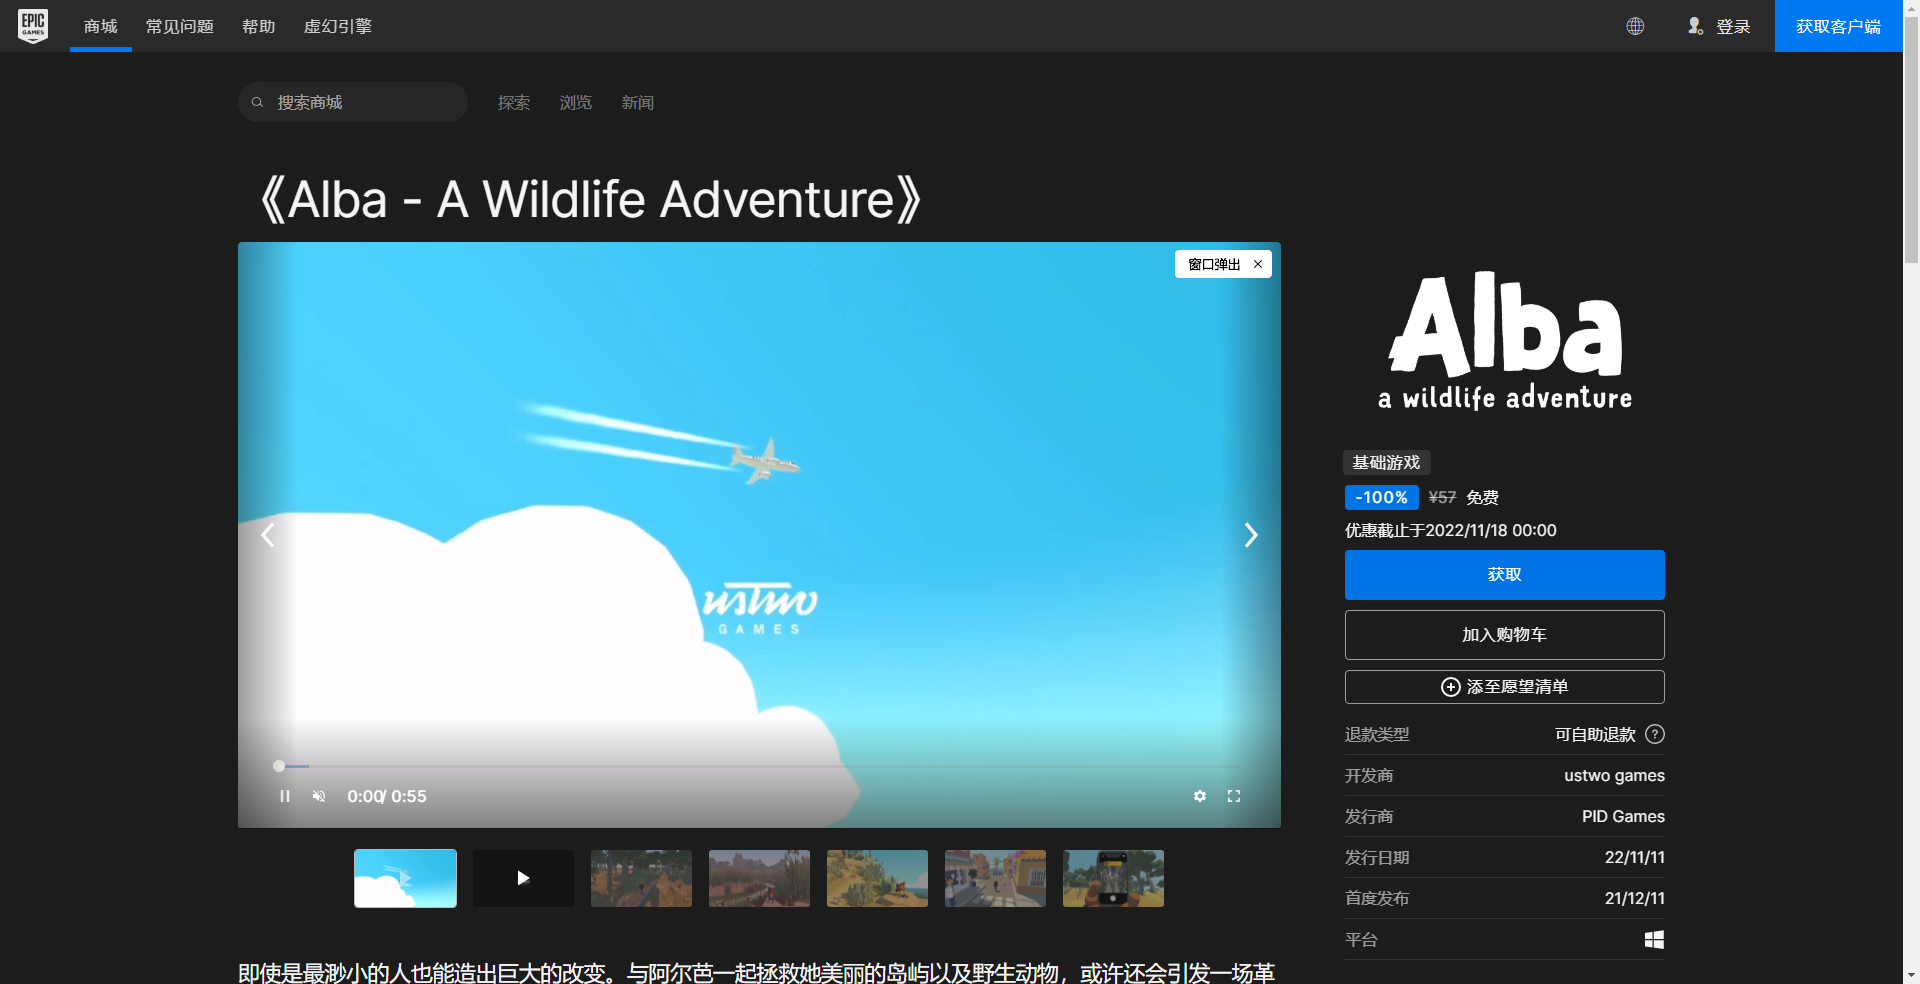Close the 窗口弹出 picture-in-picture prompt
The width and height of the screenshot is (1920, 984).
[1257, 264]
